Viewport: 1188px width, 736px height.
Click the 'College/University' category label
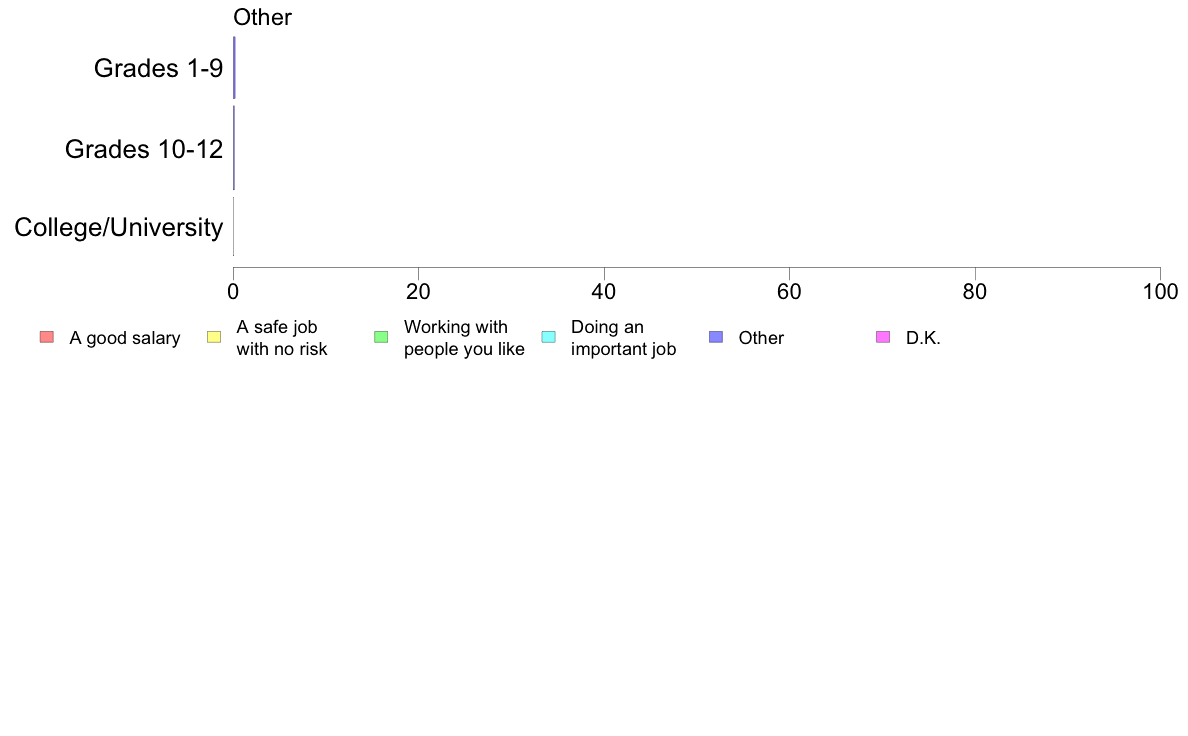(x=118, y=227)
